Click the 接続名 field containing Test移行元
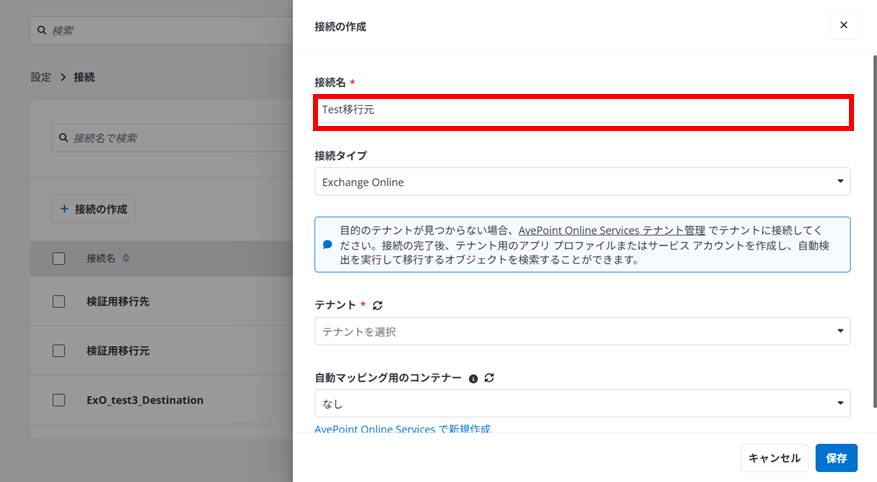The height and width of the screenshot is (482, 877). [583, 111]
